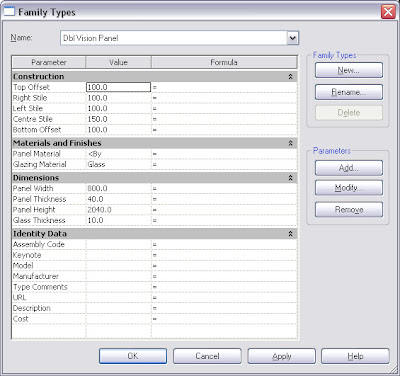Select the Panel Material parameter label
The width and height of the screenshot is (400, 376).
coord(37,154)
